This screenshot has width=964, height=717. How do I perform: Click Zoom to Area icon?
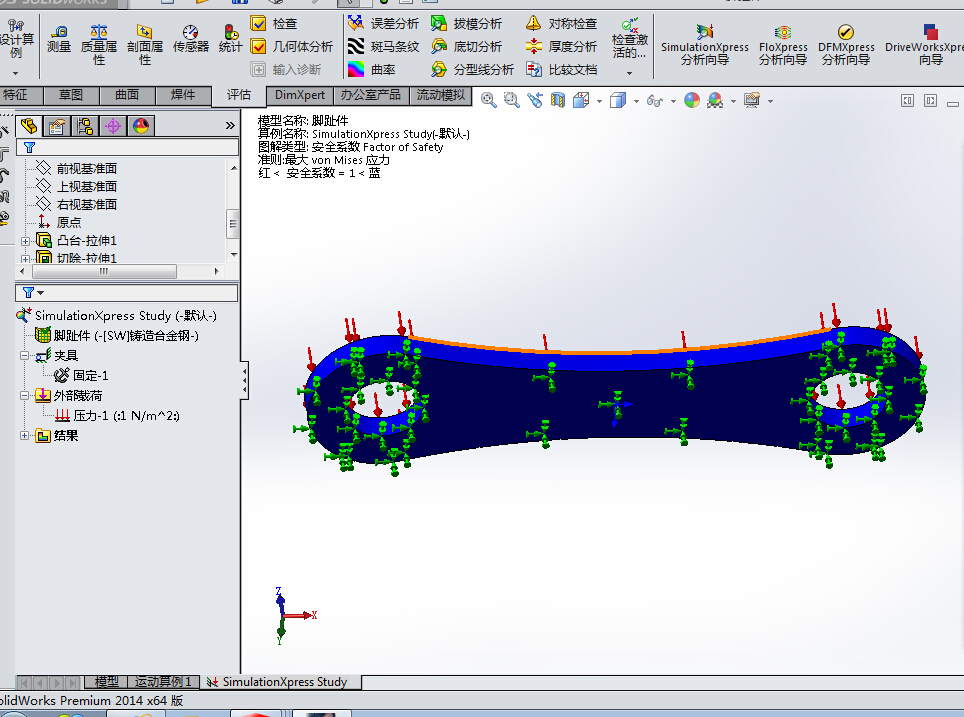pyautogui.click(x=512, y=100)
